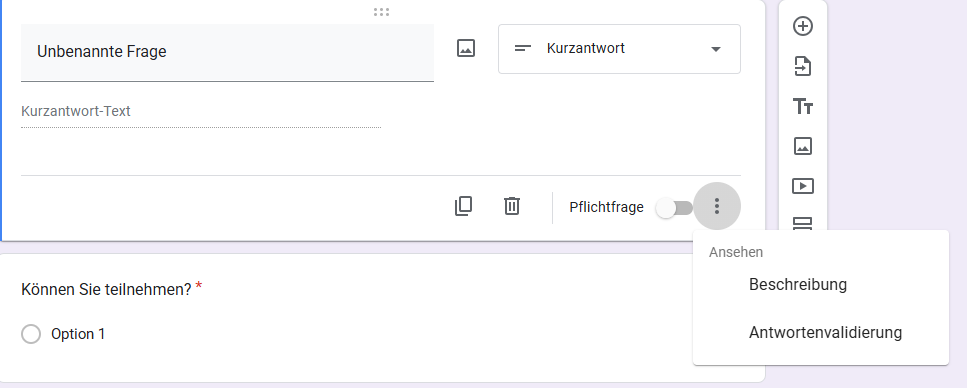Add title and description with Tt icon
Screen dimensions: 967x388
pyautogui.click(x=802, y=106)
